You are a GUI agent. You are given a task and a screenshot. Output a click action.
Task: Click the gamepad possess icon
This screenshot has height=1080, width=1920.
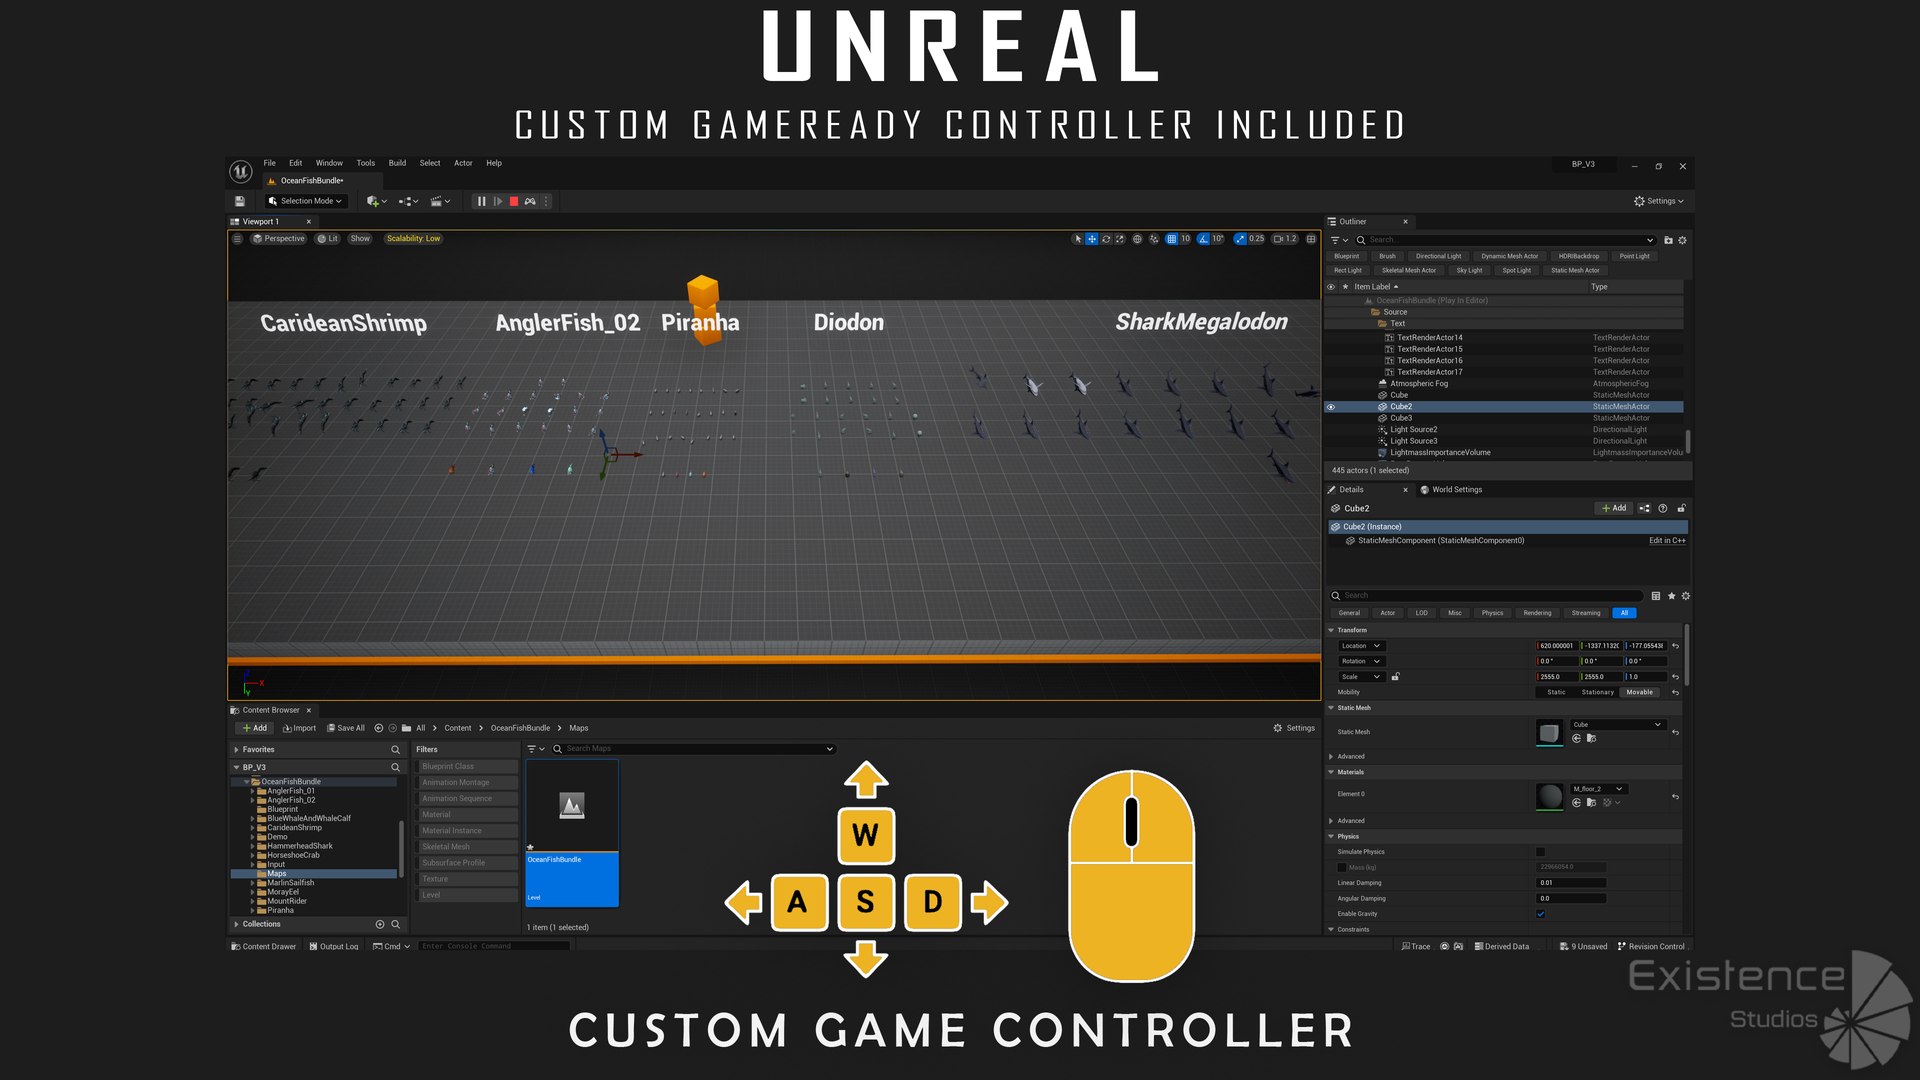(x=530, y=201)
